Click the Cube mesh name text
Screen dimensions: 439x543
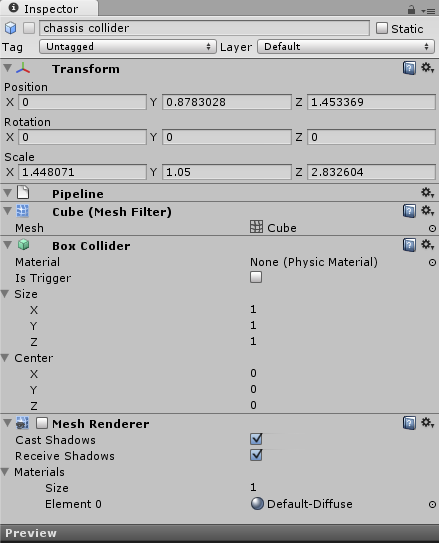coord(282,228)
